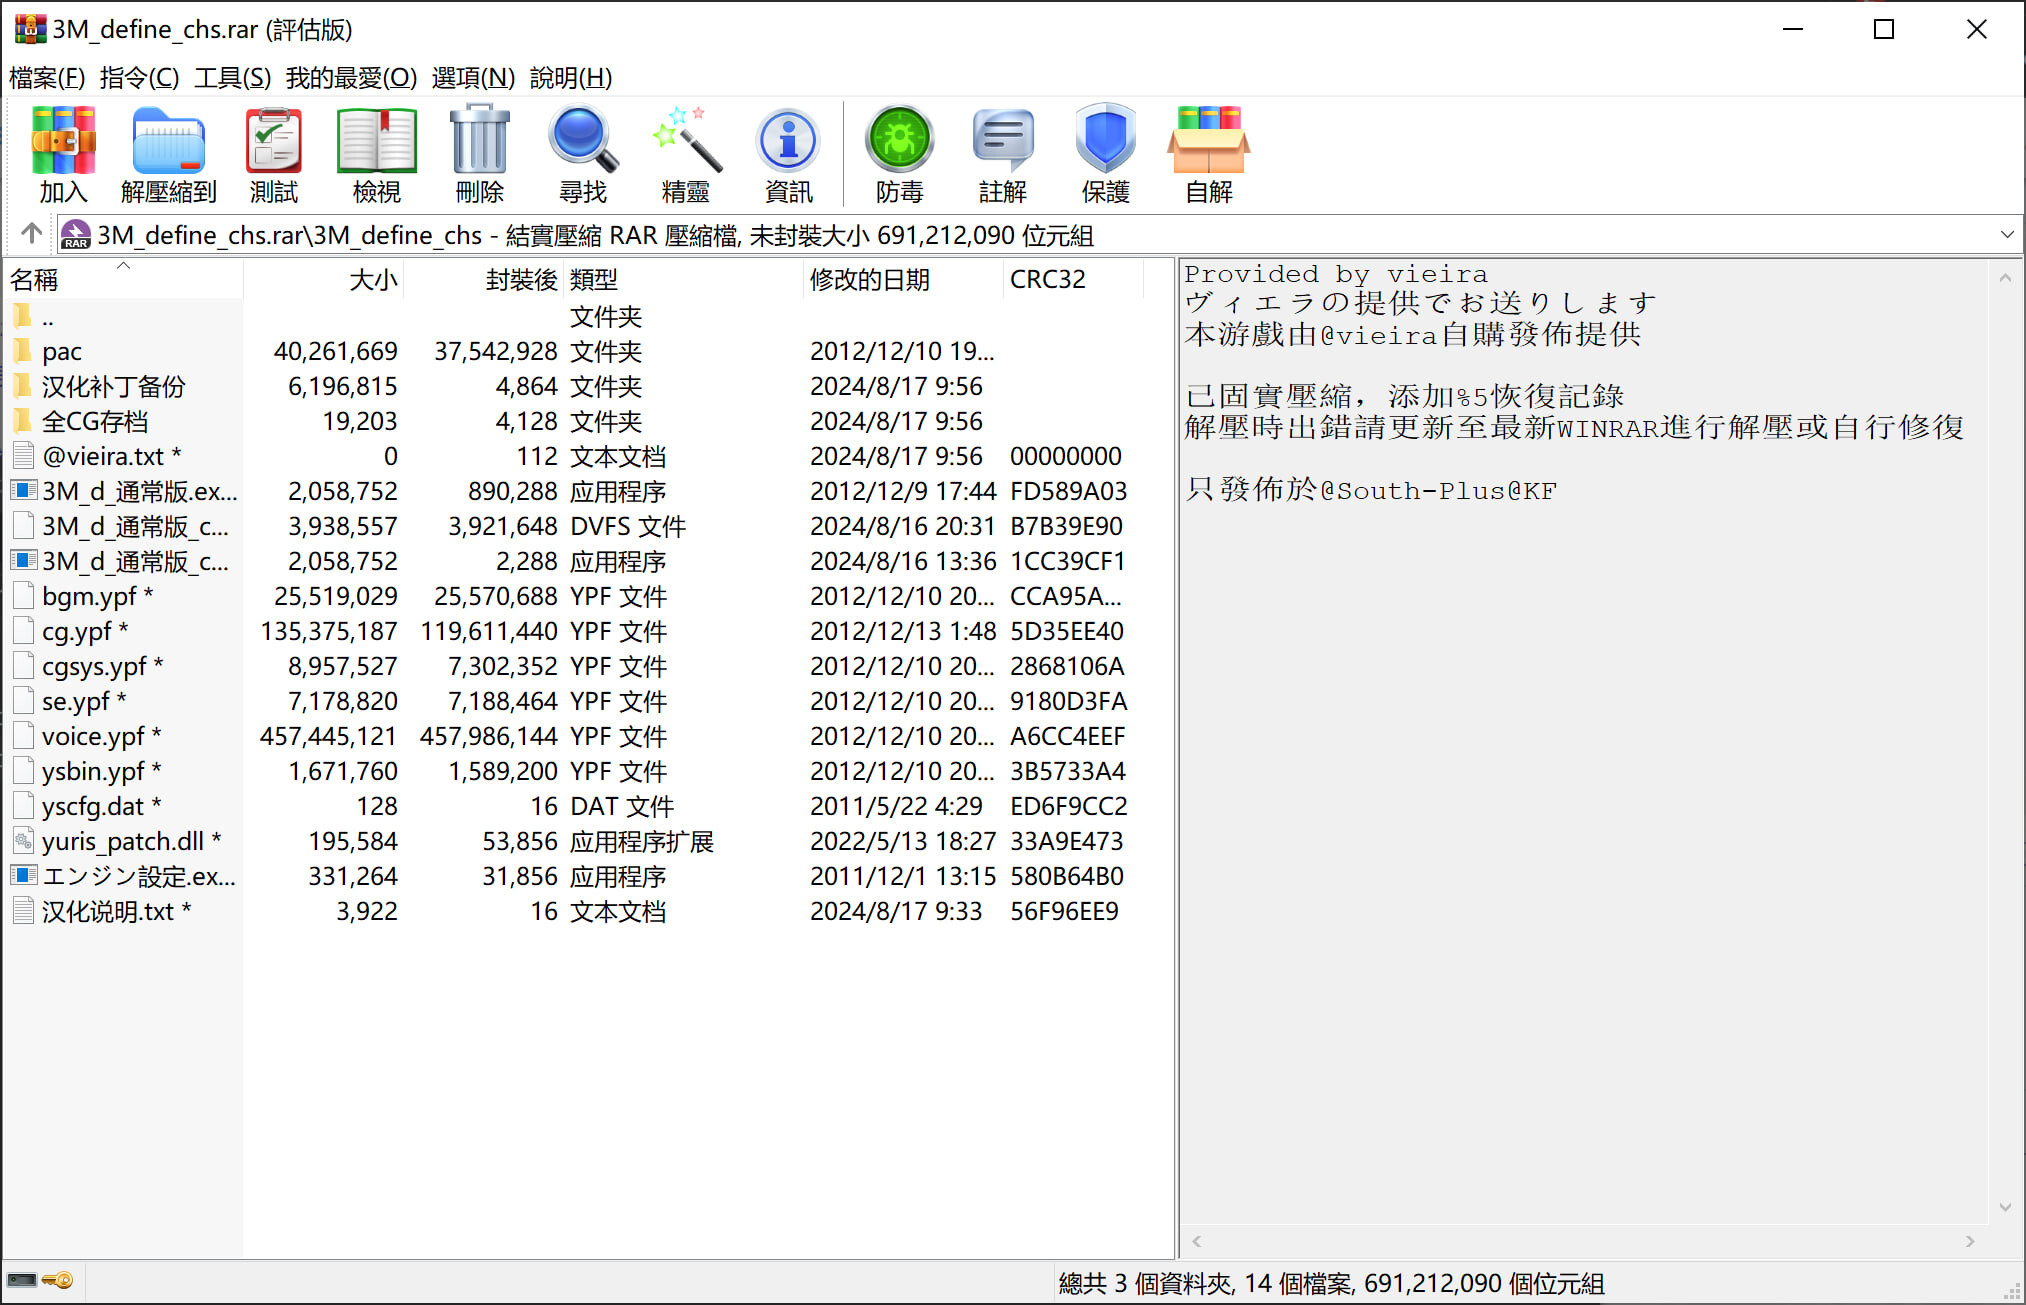2026x1305 pixels.
Task: Click comment panel vertical scrollbar down arrow
Action: 2004,1207
